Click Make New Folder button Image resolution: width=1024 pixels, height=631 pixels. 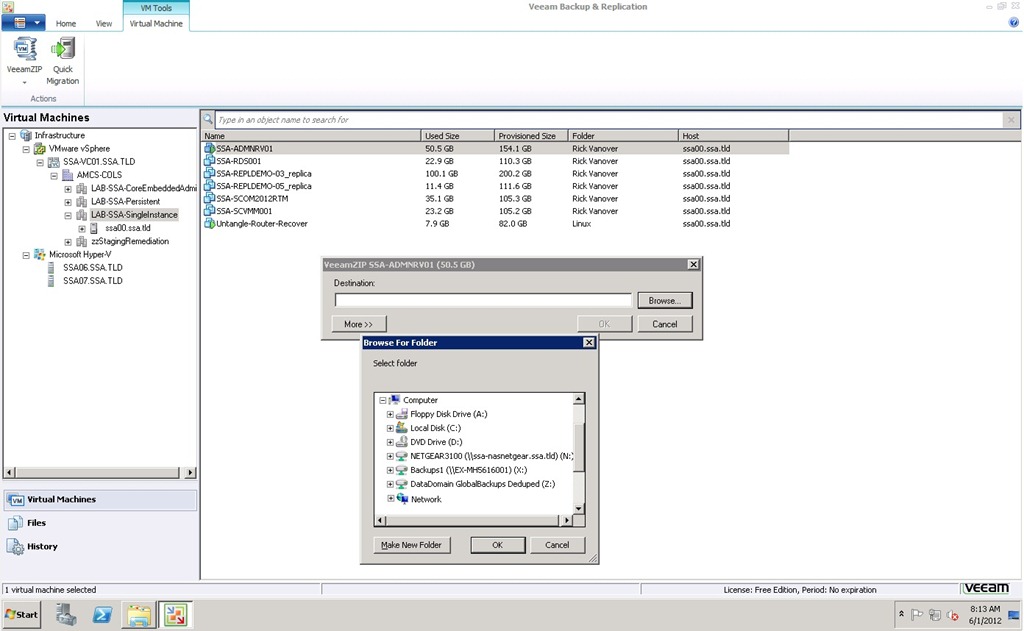[411, 545]
